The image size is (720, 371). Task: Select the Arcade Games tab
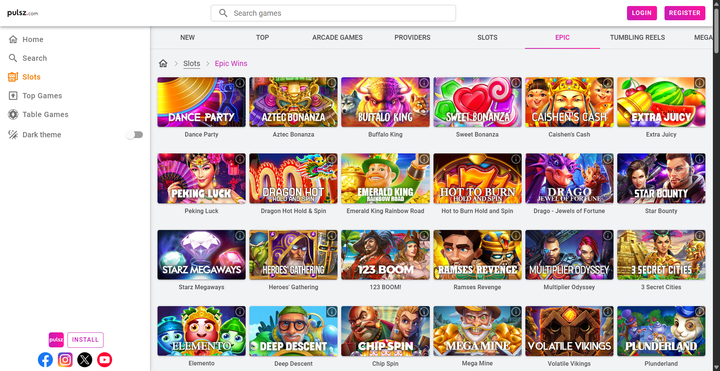pyautogui.click(x=338, y=38)
